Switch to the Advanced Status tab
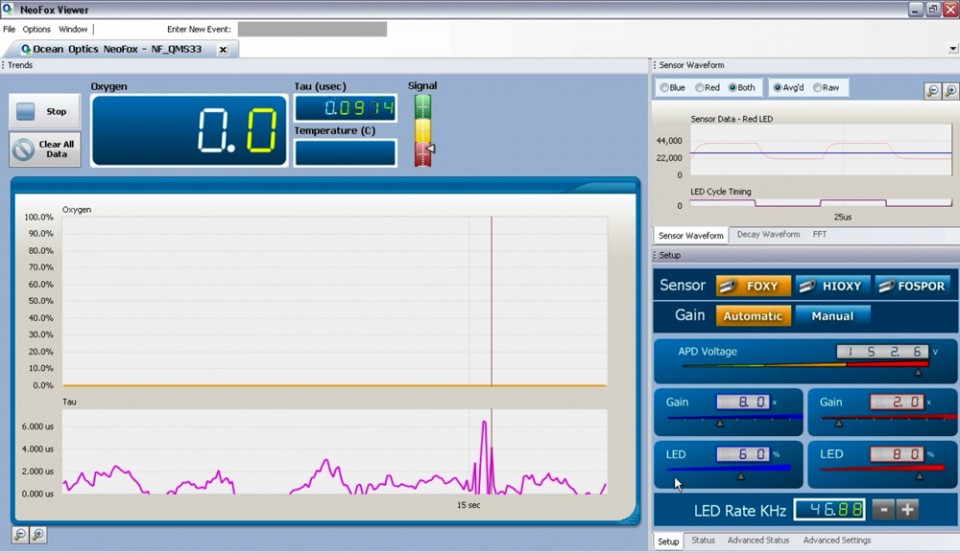The image size is (960, 553). click(x=758, y=540)
